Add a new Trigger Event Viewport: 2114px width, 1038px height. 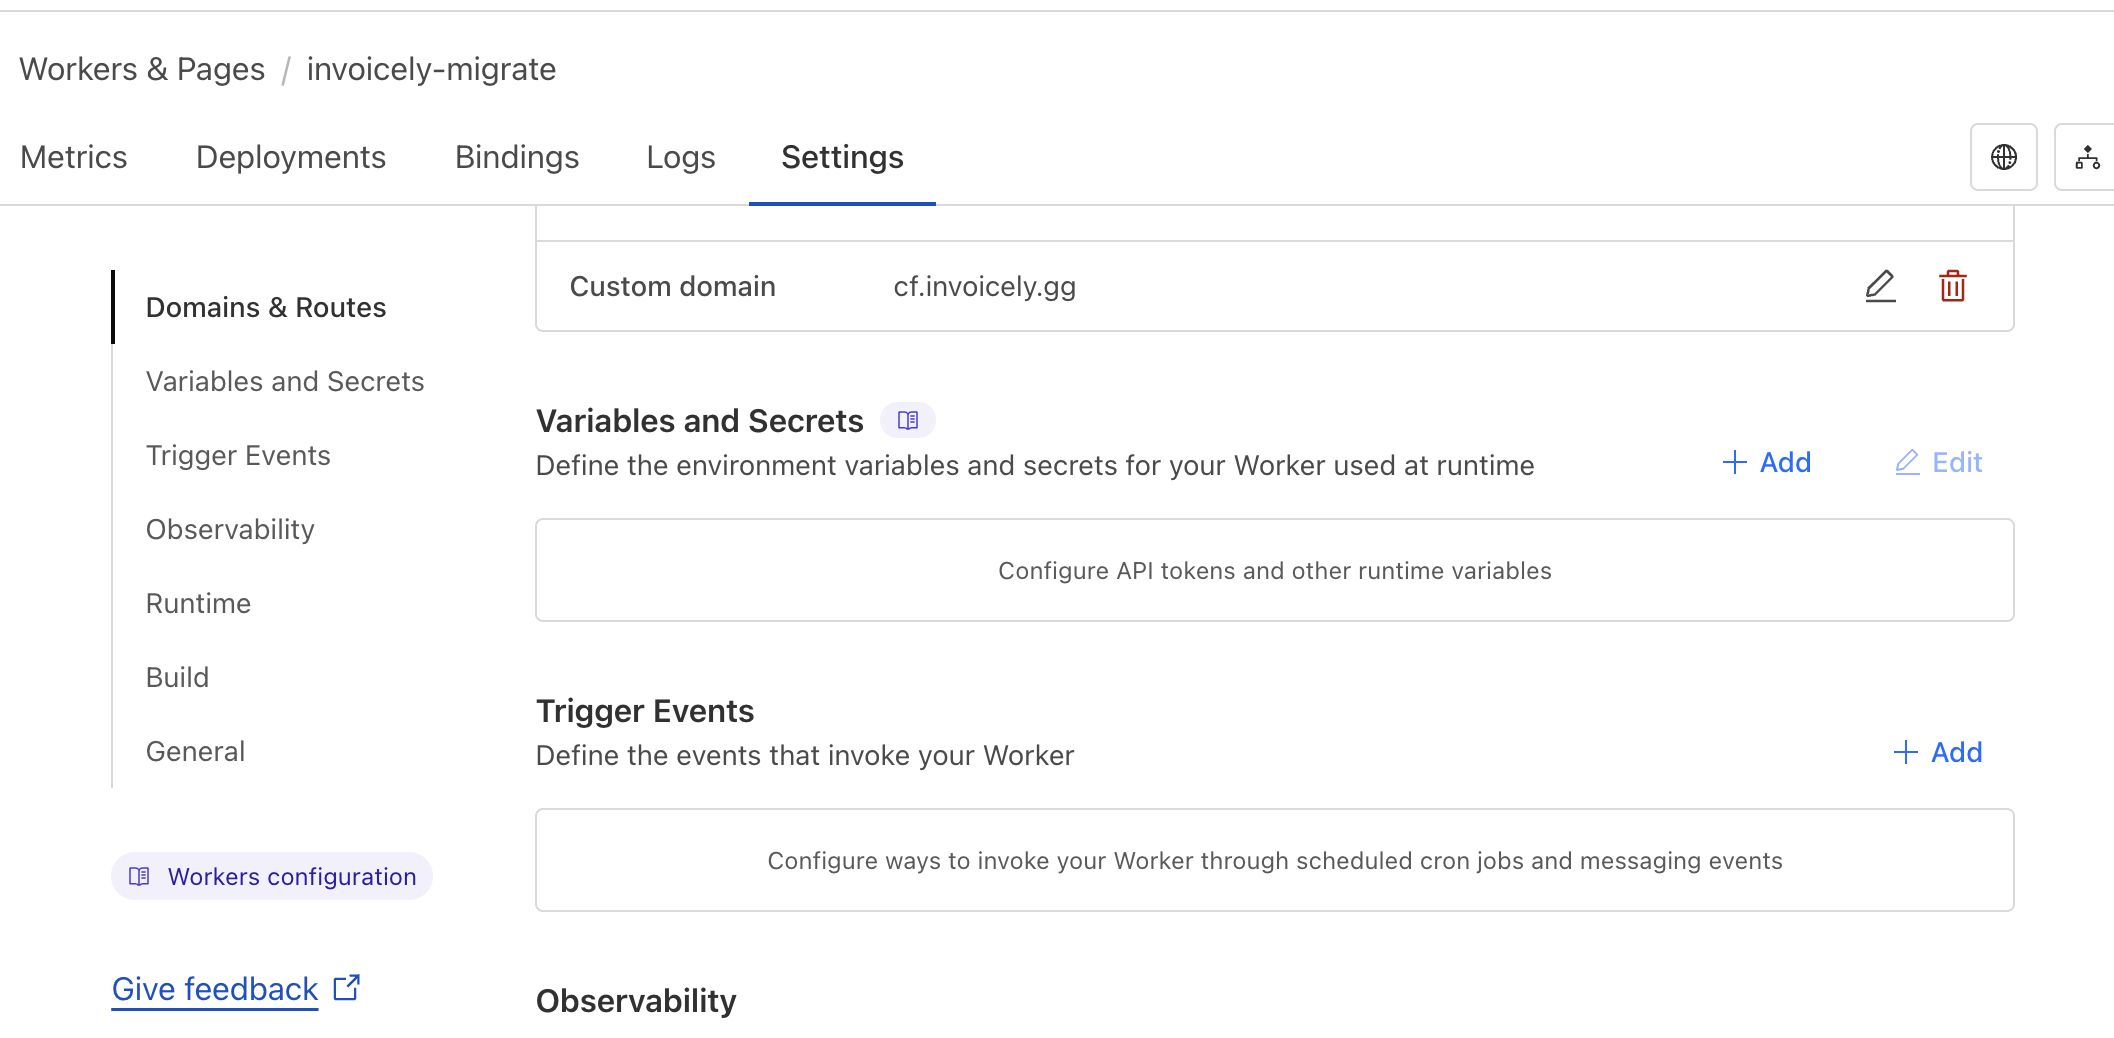[1937, 752]
